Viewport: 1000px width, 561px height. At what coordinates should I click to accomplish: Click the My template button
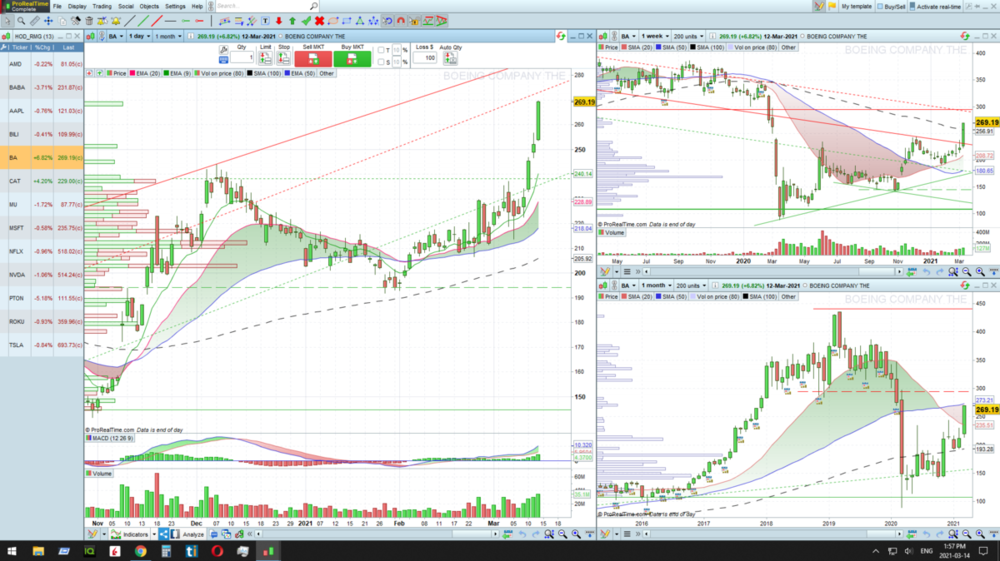click(x=857, y=6)
